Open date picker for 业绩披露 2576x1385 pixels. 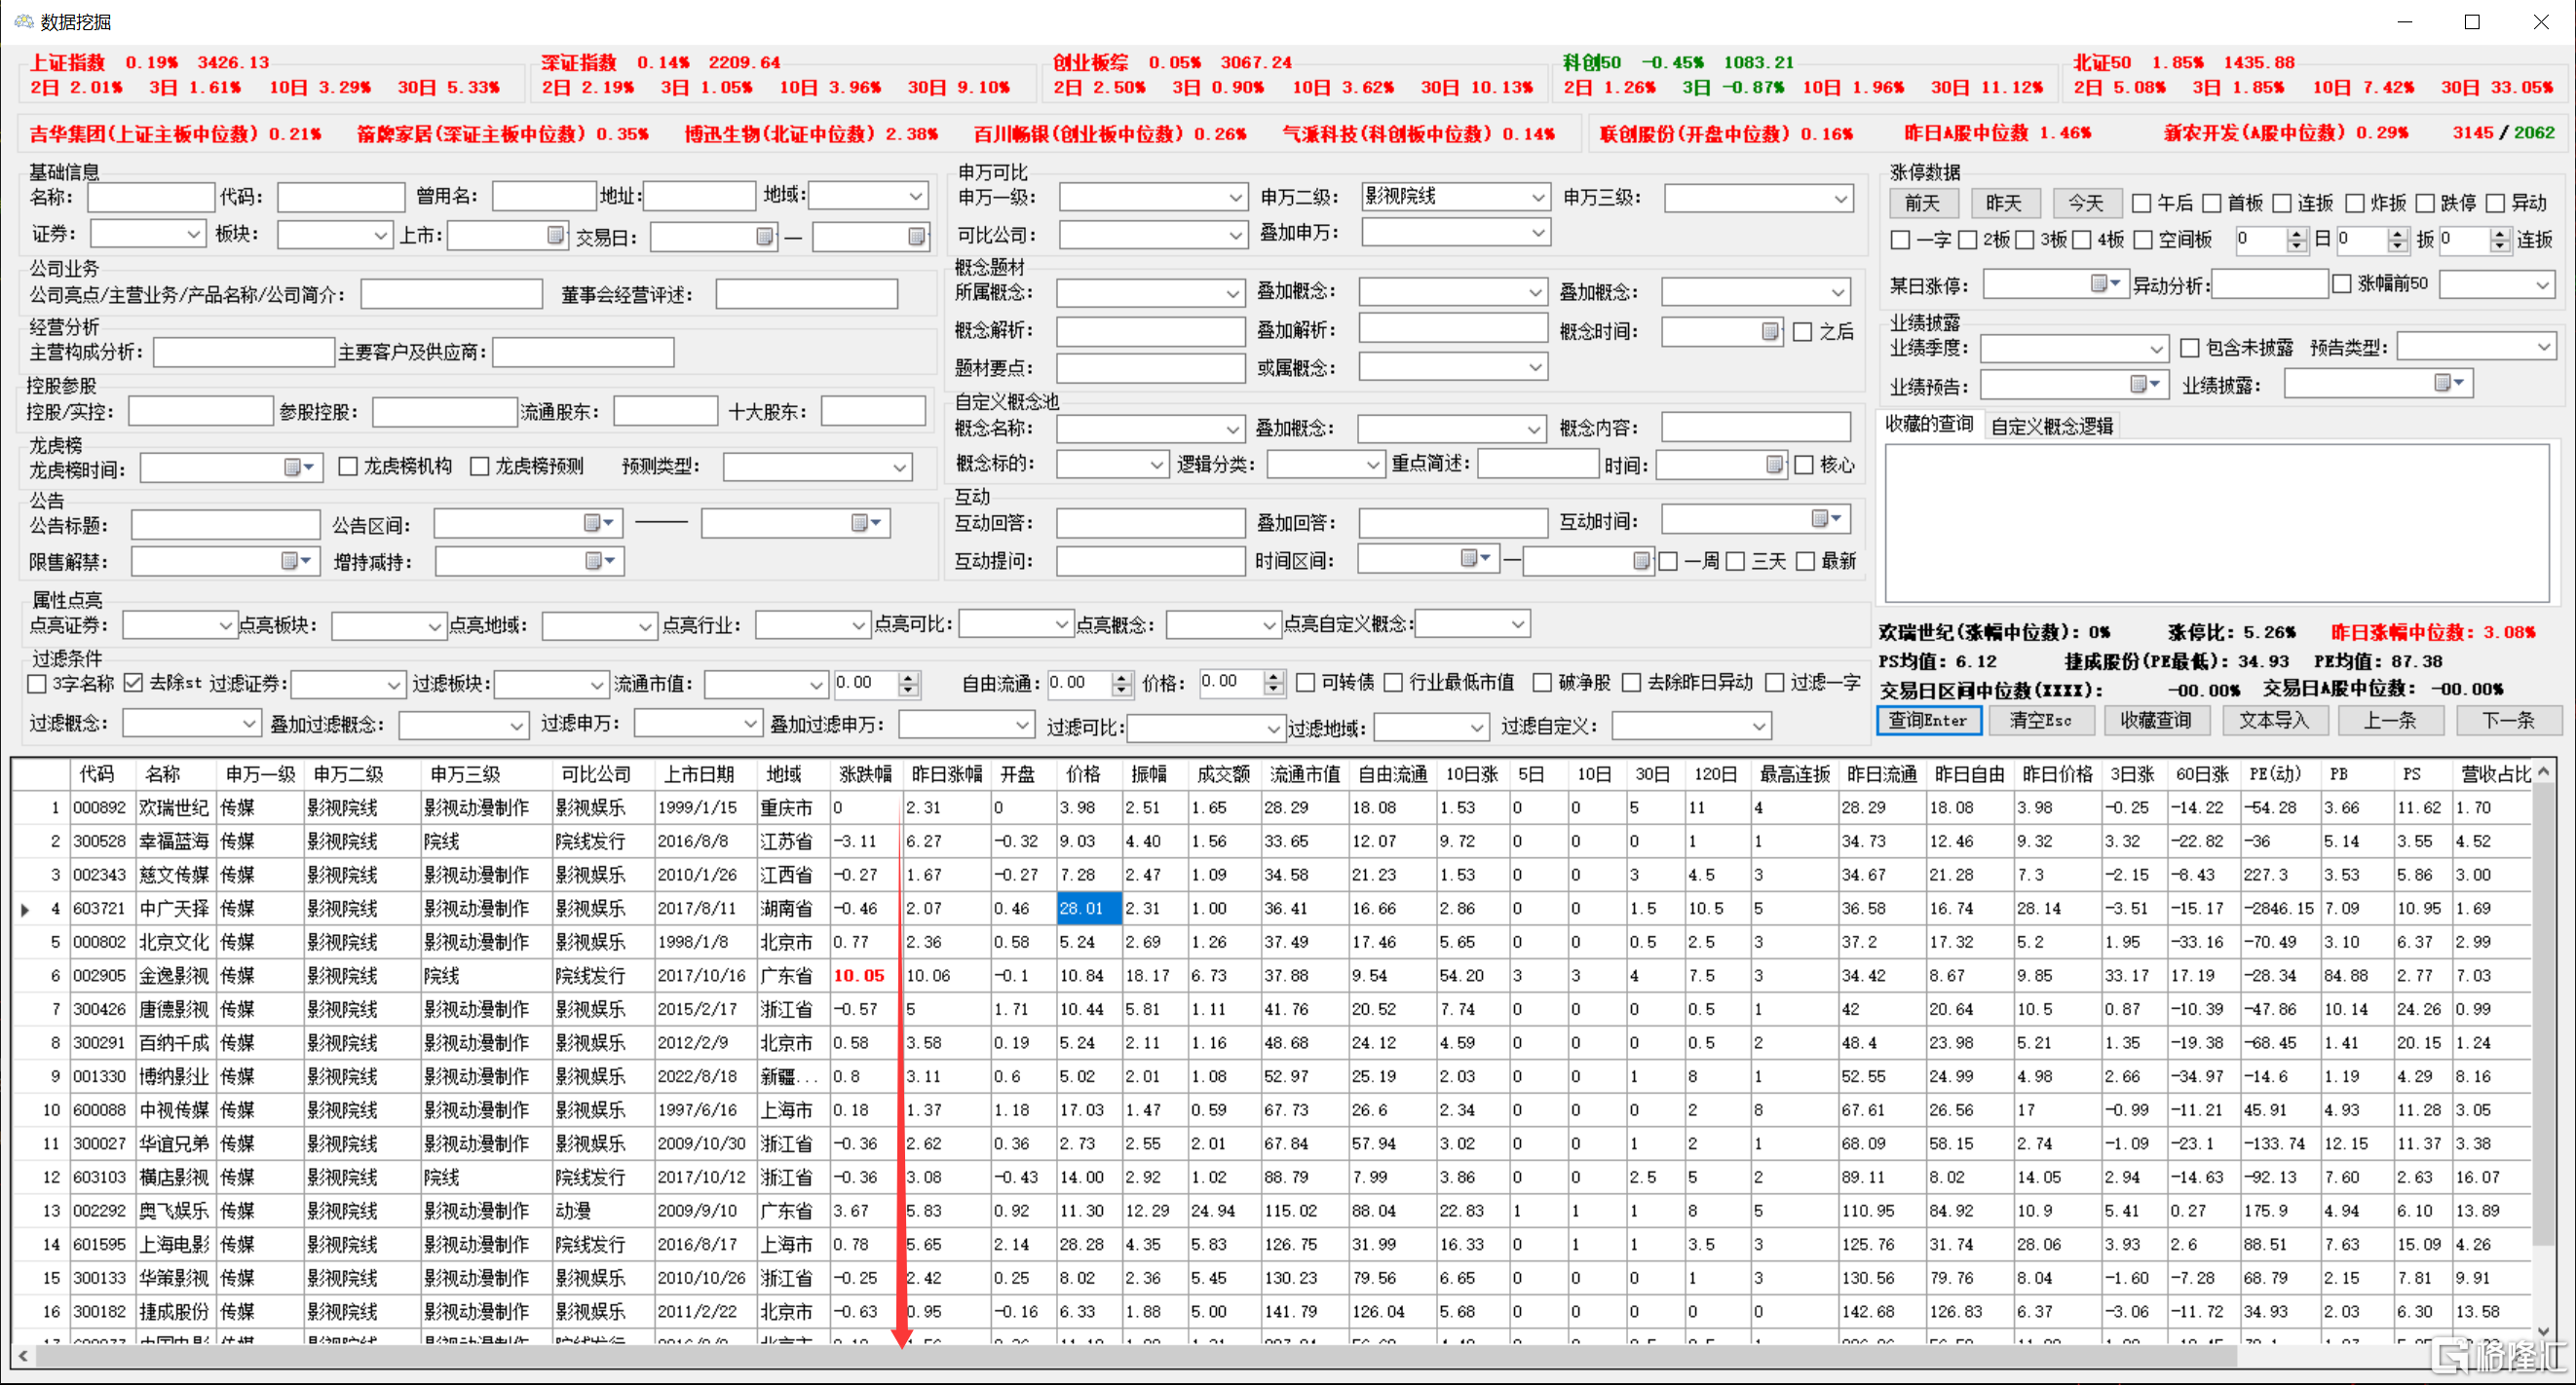pos(2450,383)
